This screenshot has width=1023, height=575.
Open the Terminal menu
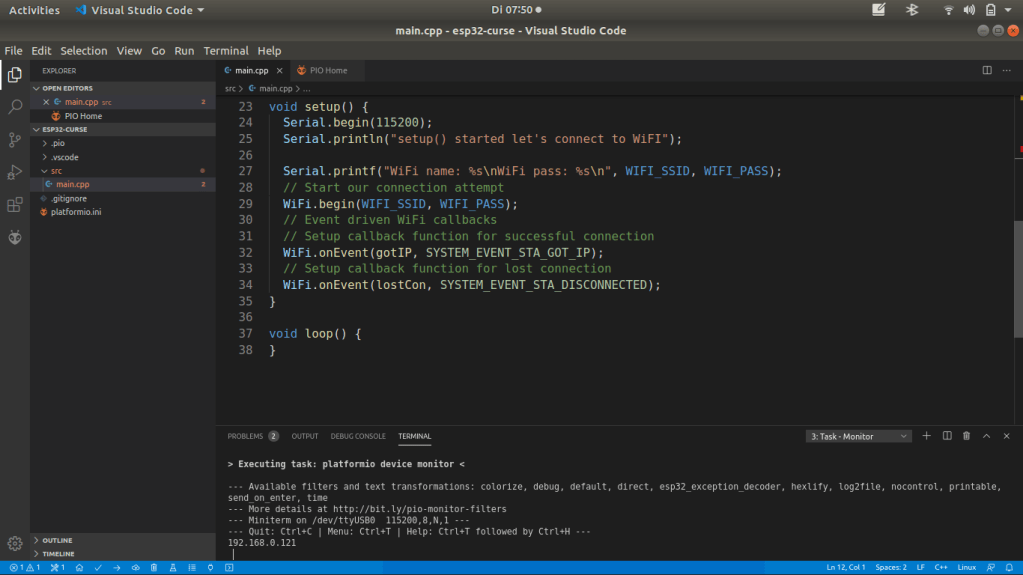(x=225, y=51)
